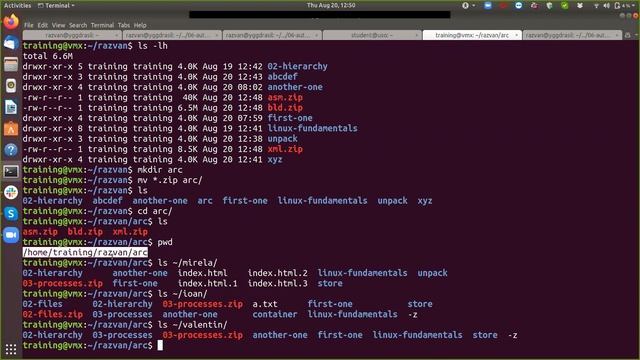Open the Search menu
Screen dimensions: 640x360
coord(78,25)
